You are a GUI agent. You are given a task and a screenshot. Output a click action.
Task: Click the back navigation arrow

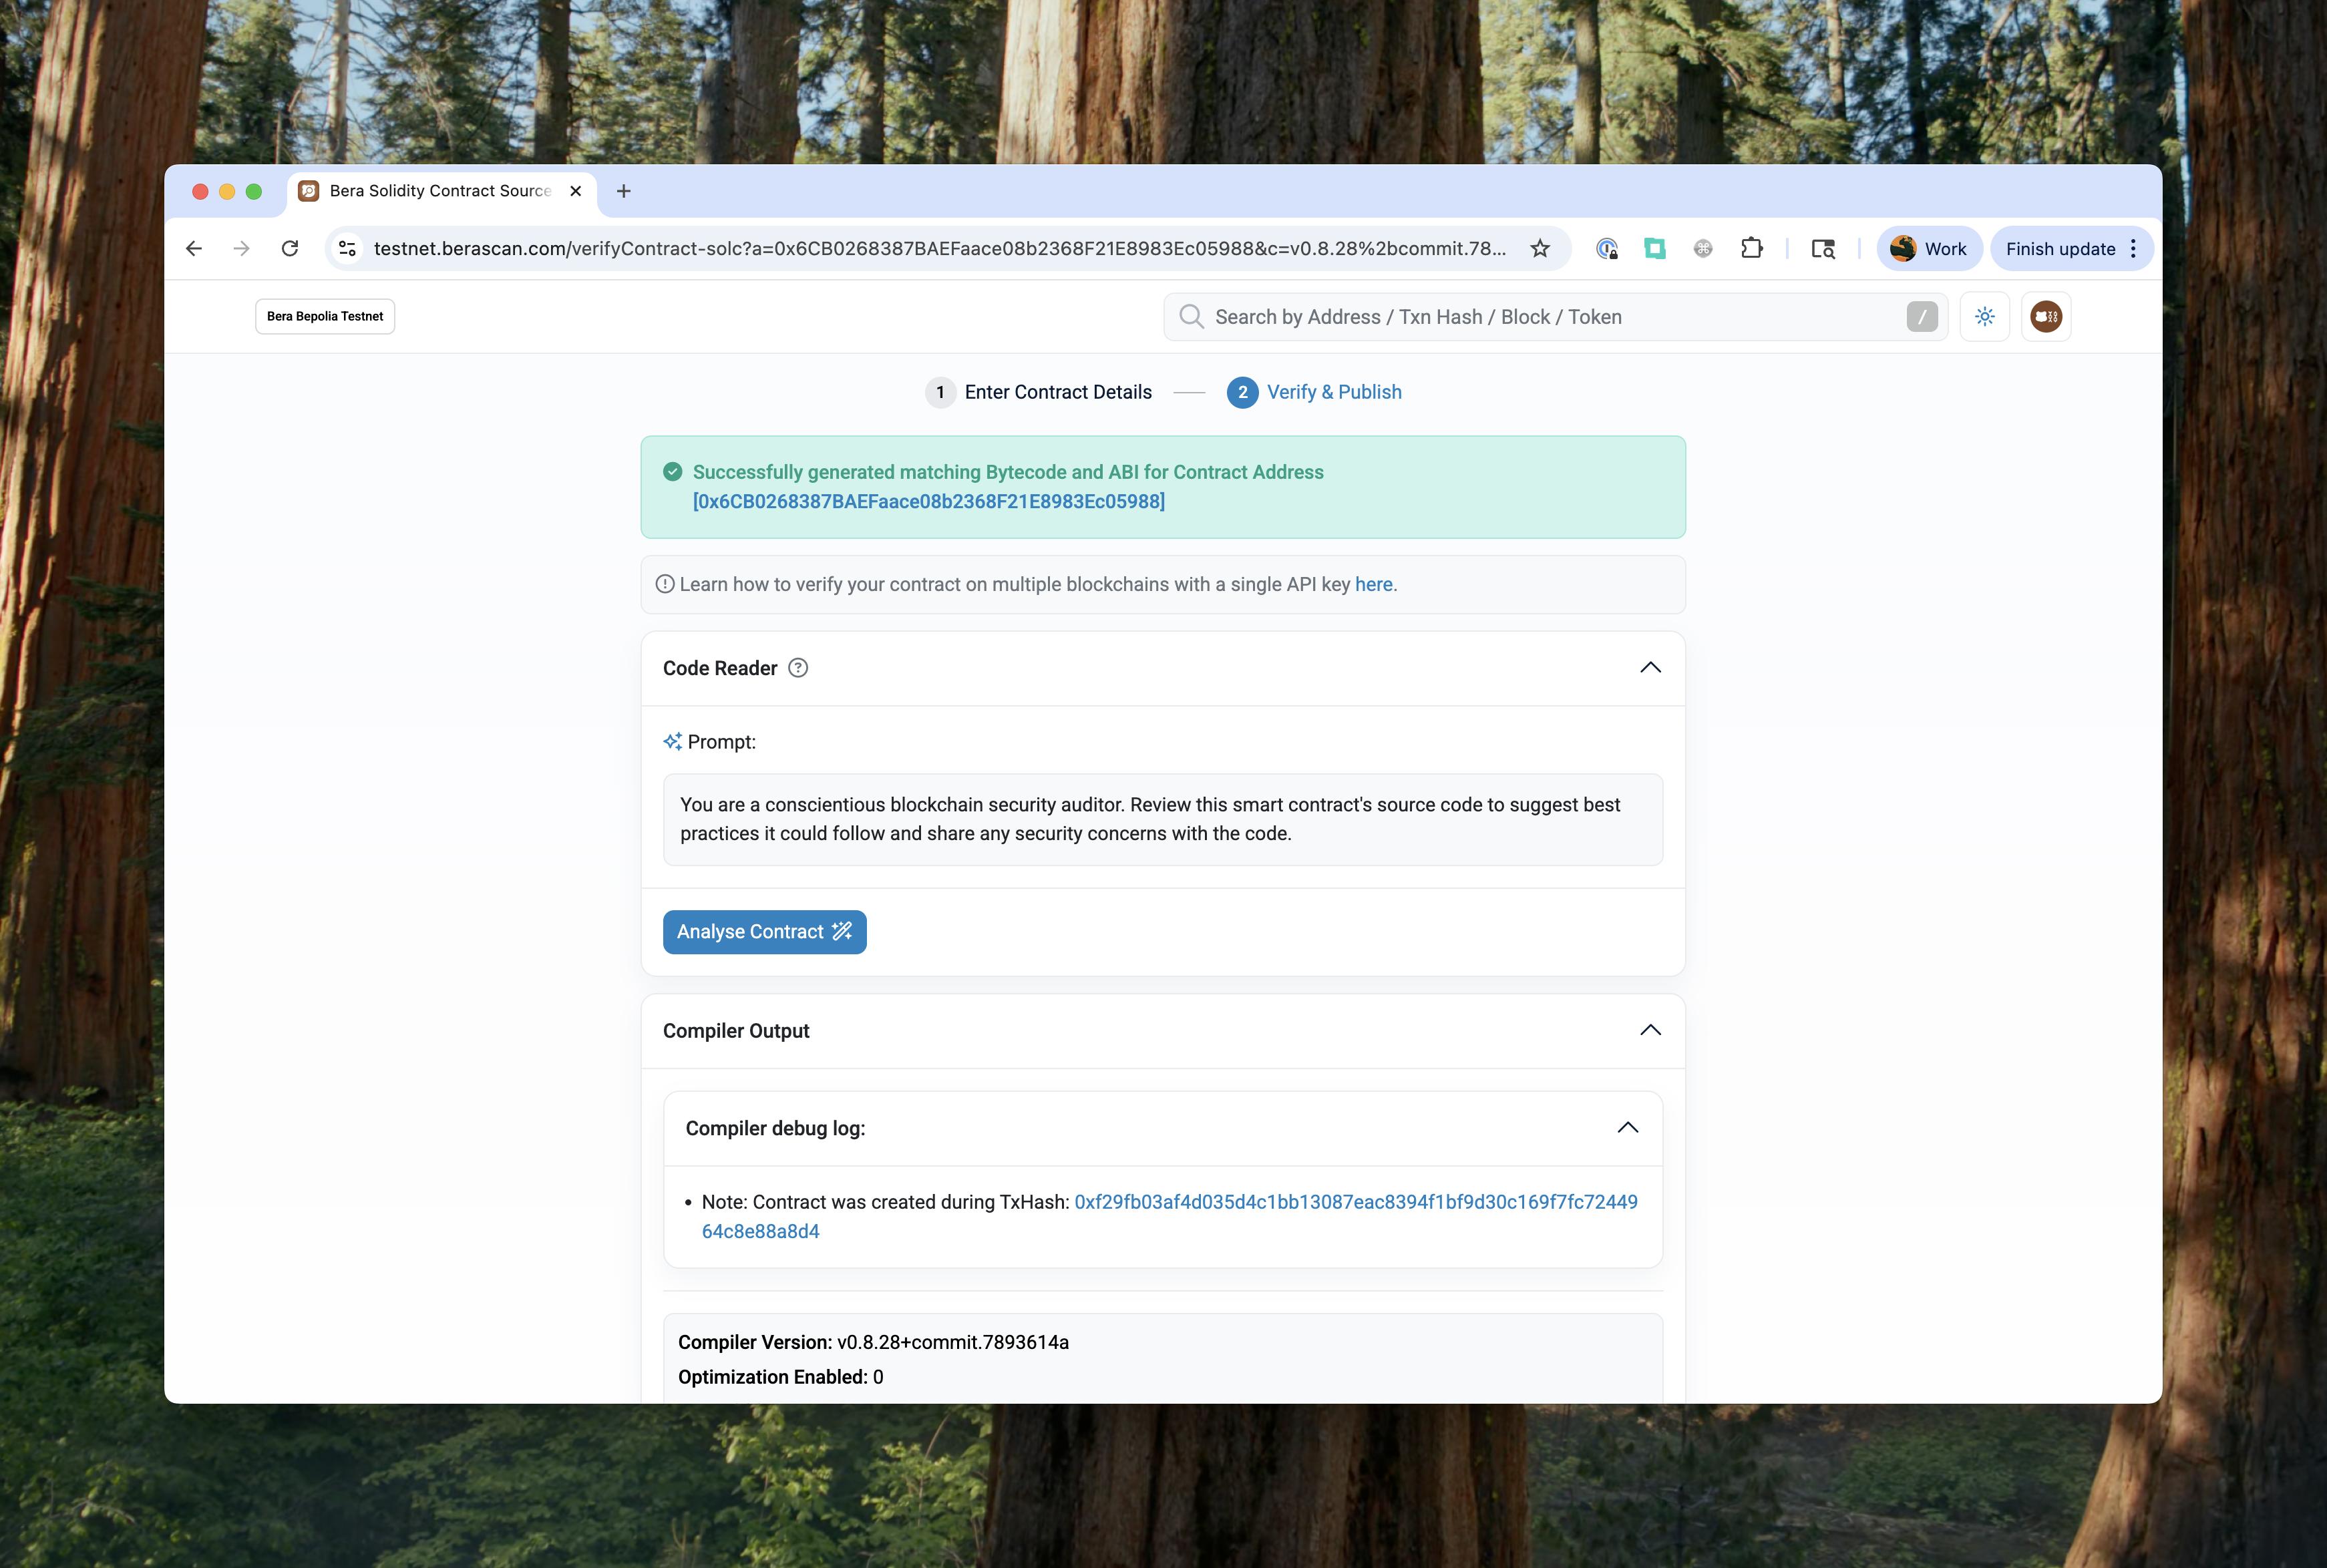(194, 249)
